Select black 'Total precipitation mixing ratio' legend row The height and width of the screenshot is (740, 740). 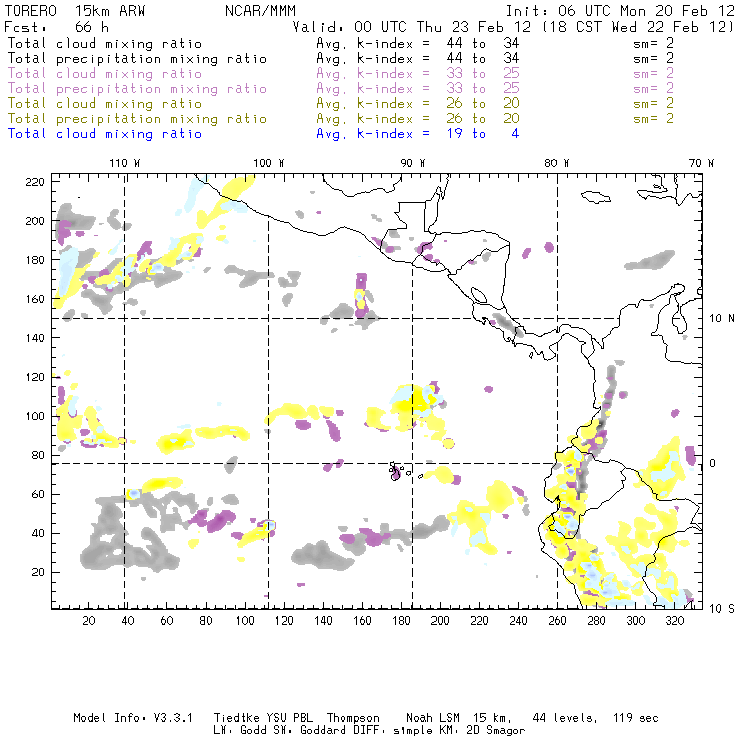point(340,59)
